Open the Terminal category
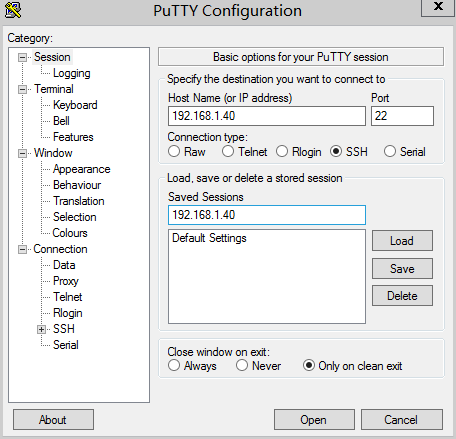Image resolution: width=456 pixels, height=439 pixels. [x=54, y=89]
